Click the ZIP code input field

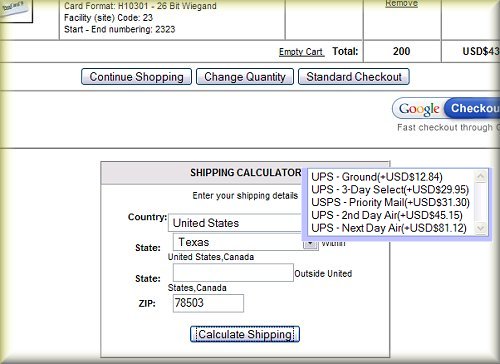208,303
